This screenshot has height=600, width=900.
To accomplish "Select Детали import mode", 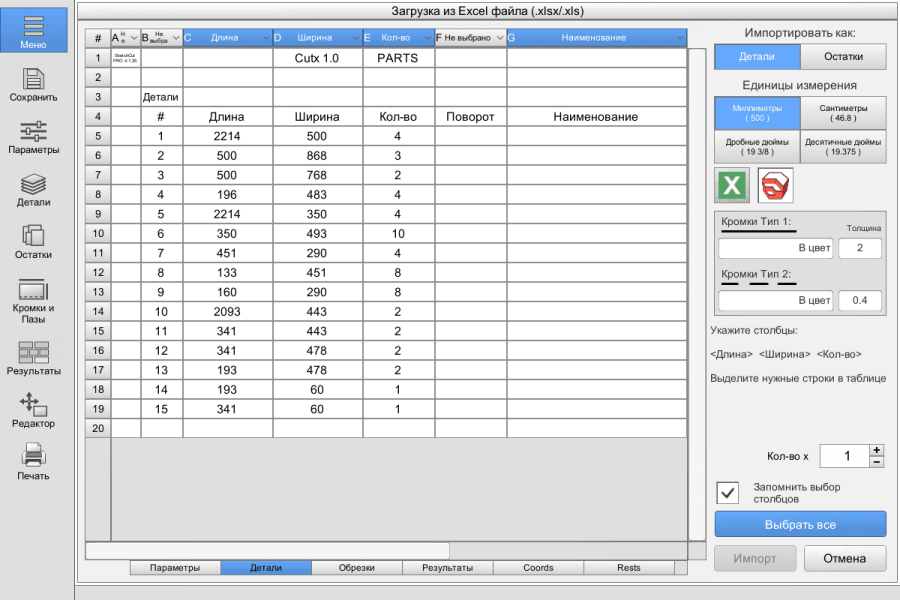I will pyautogui.click(x=757, y=57).
